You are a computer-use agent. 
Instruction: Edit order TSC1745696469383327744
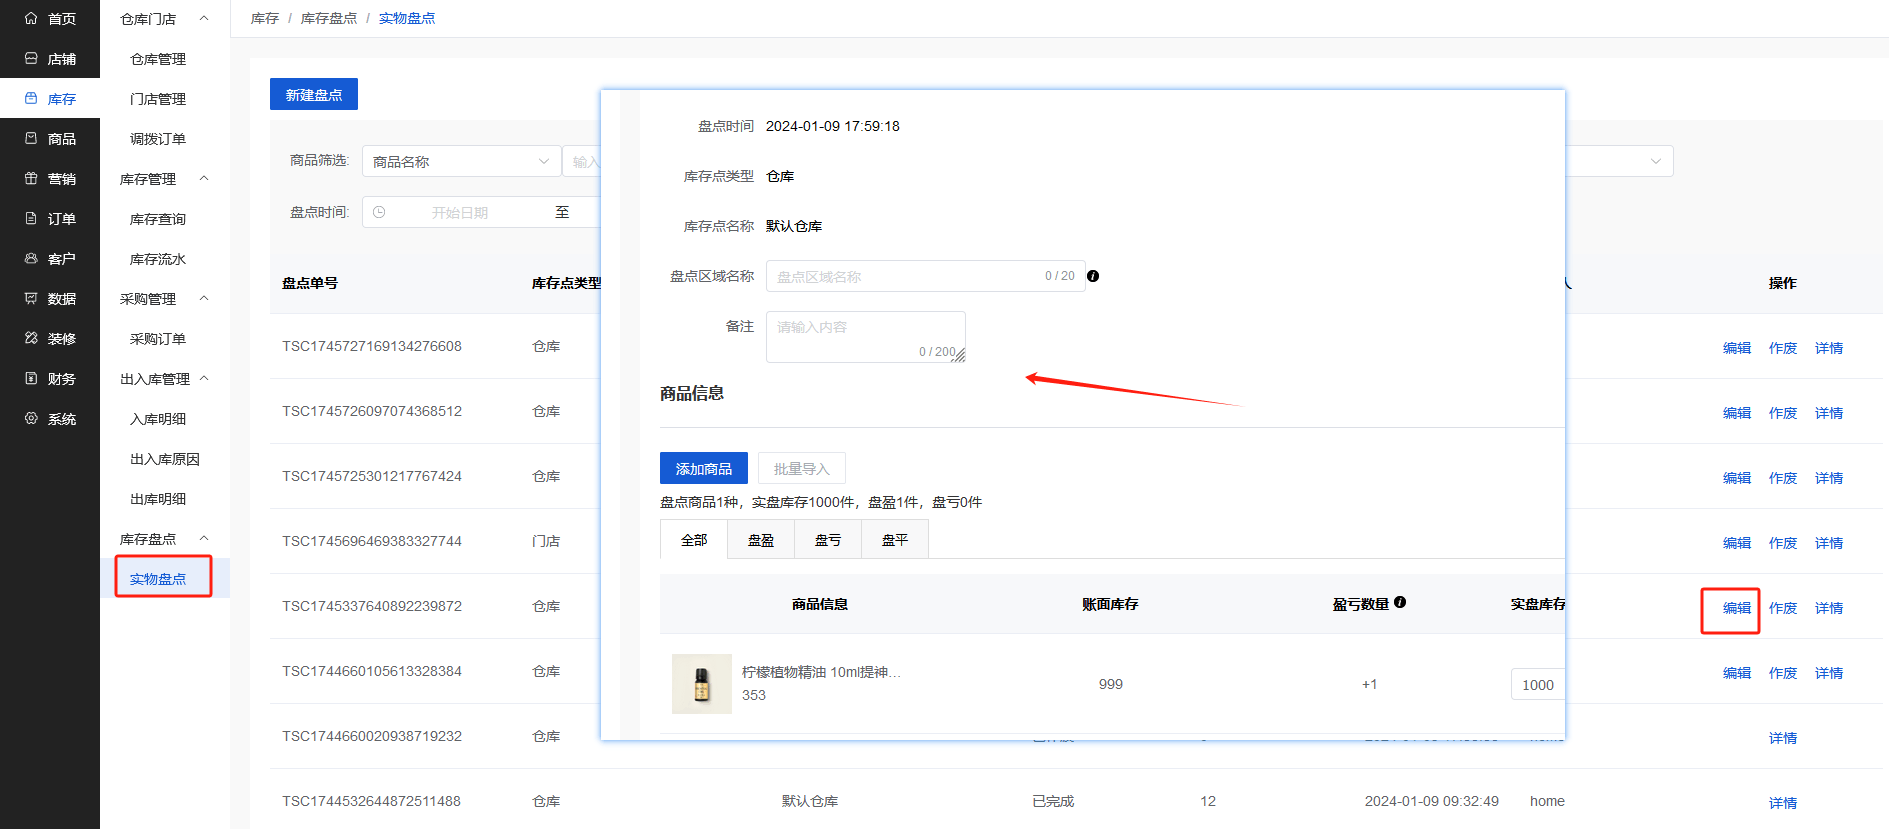click(x=1737, y=543)
